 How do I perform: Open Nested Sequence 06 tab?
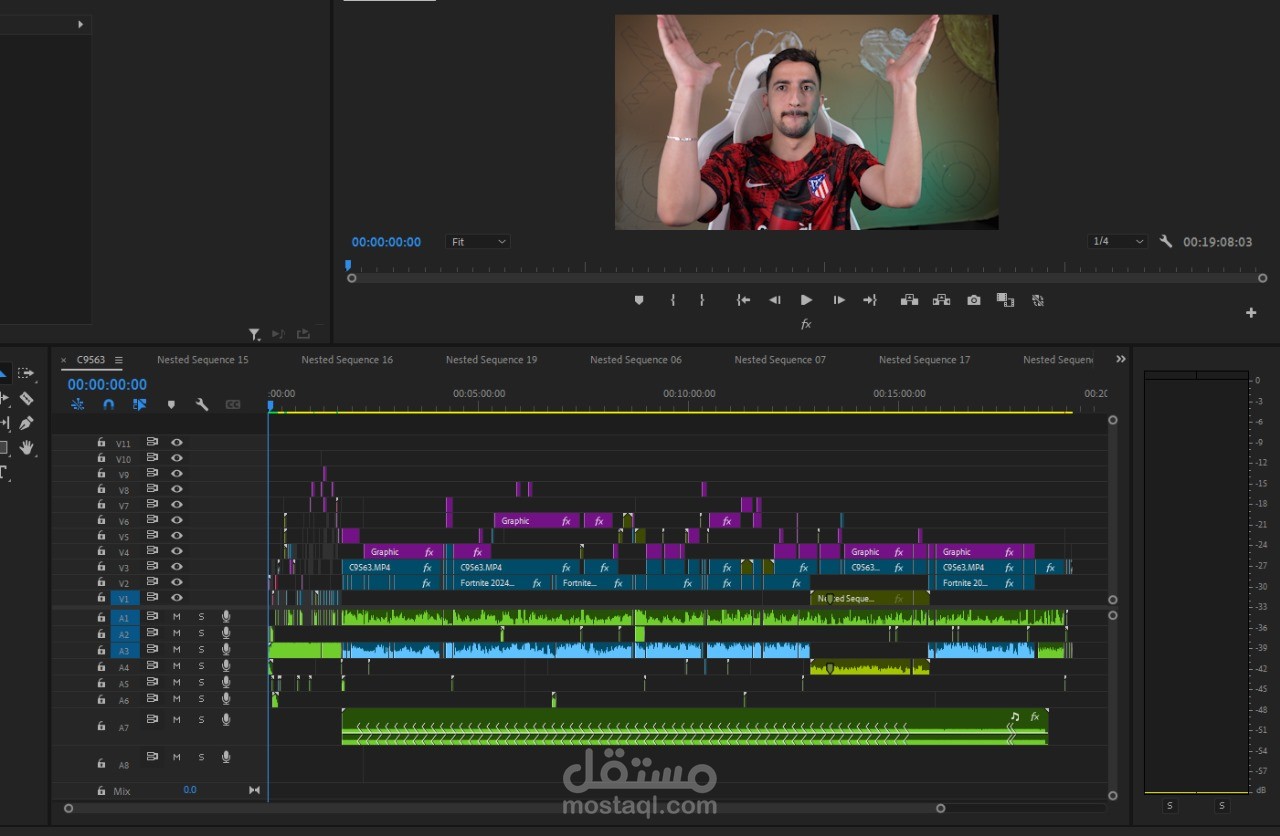pyautogui.click(x=636, y=360)
